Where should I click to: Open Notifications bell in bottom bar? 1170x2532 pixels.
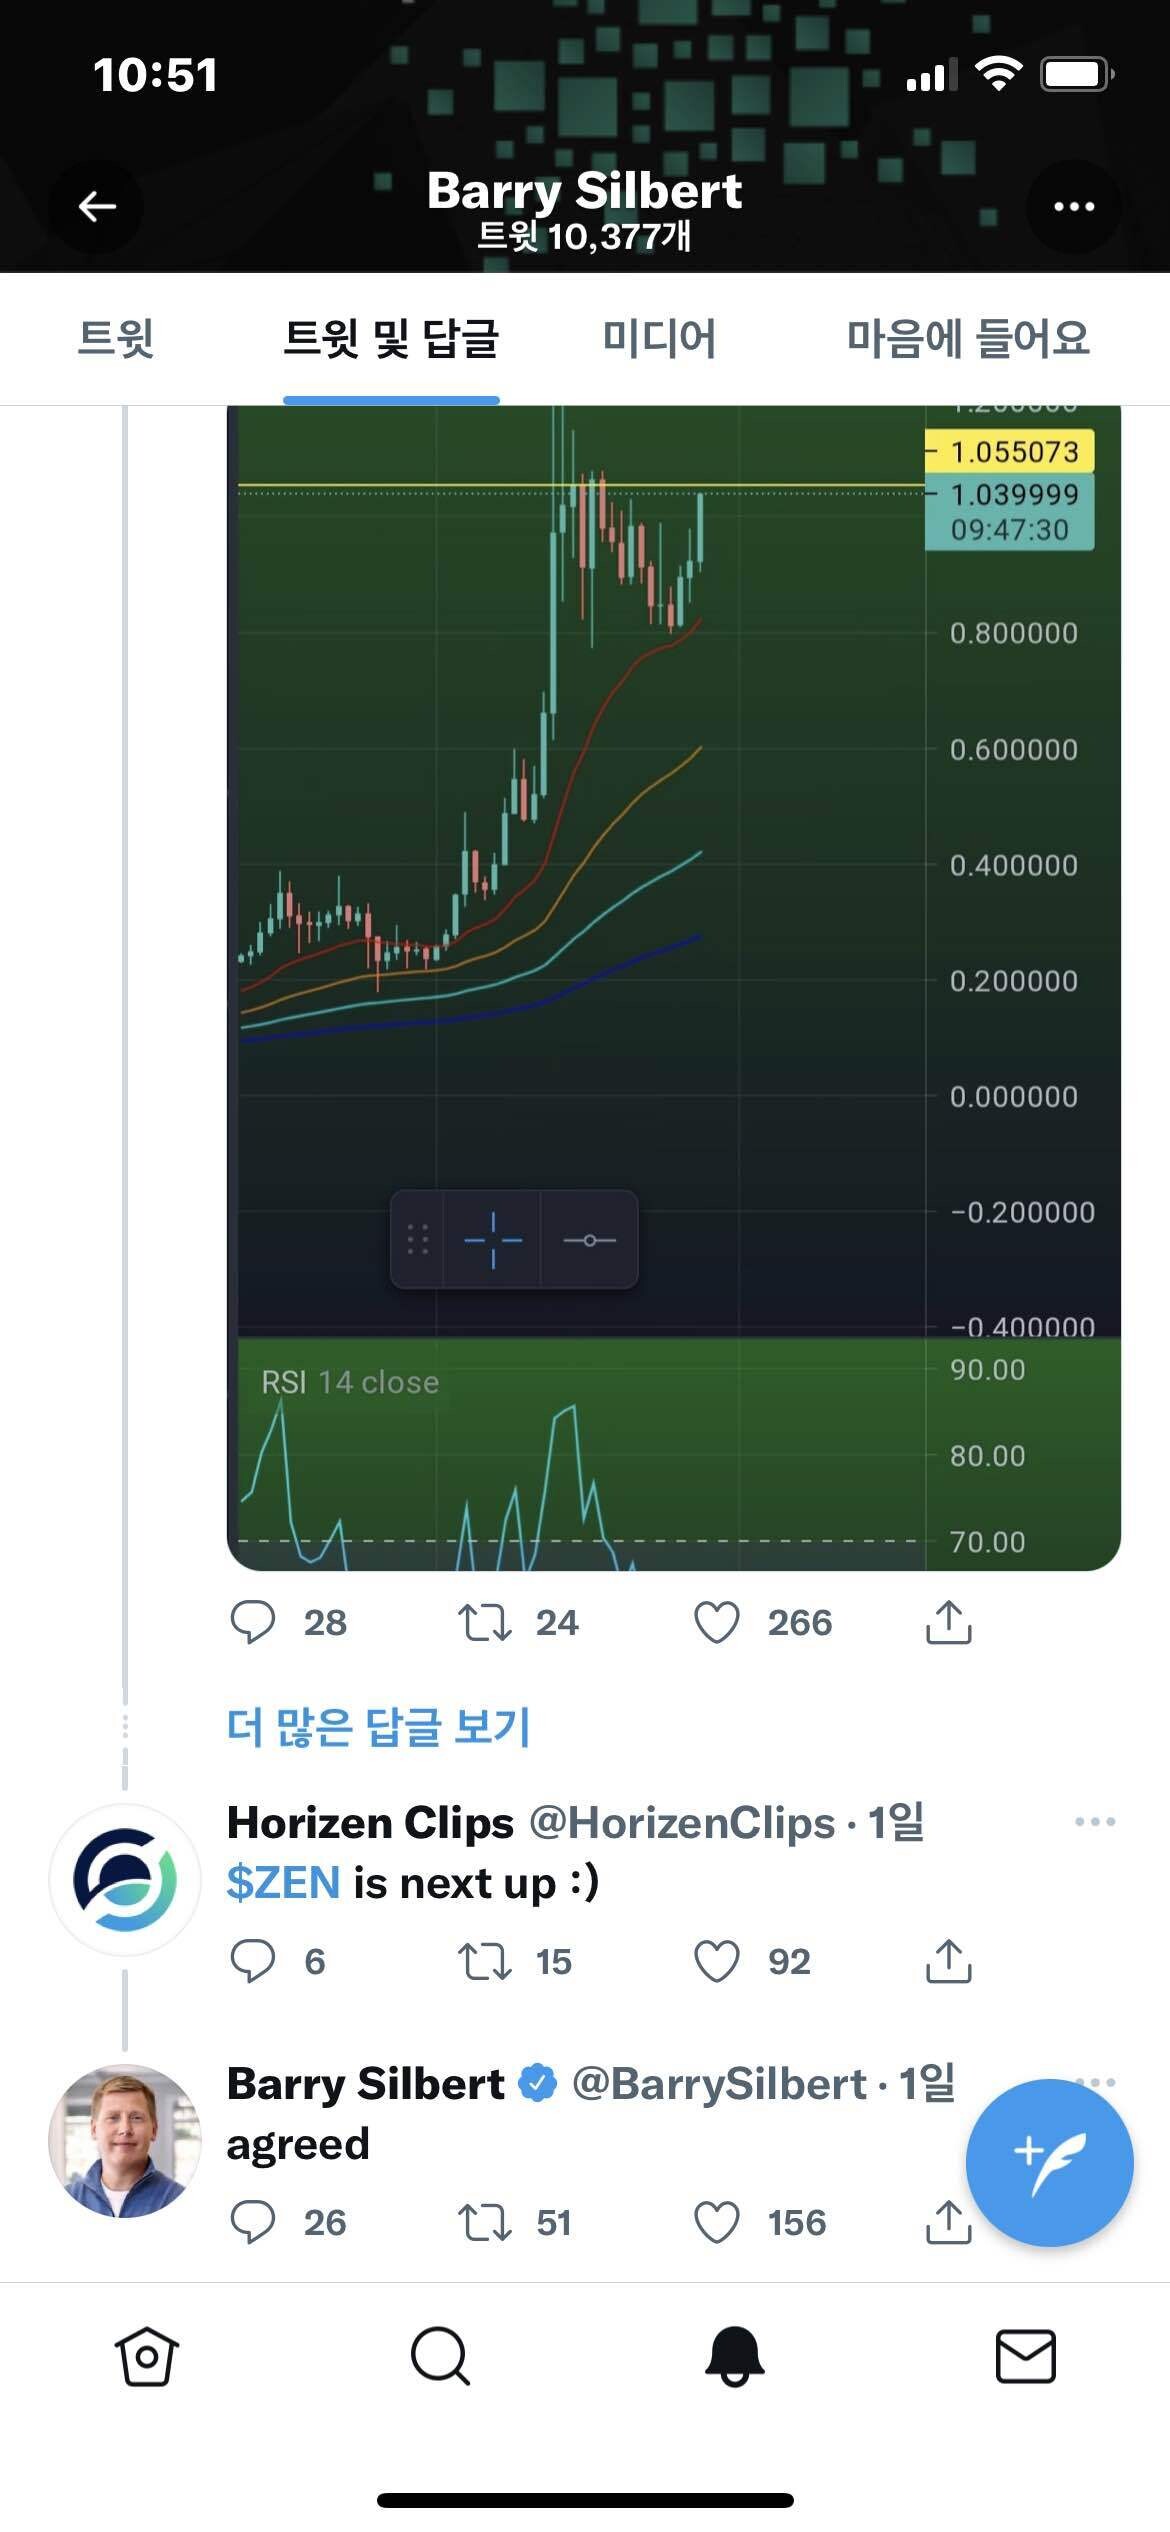(x=734, y=2357)
